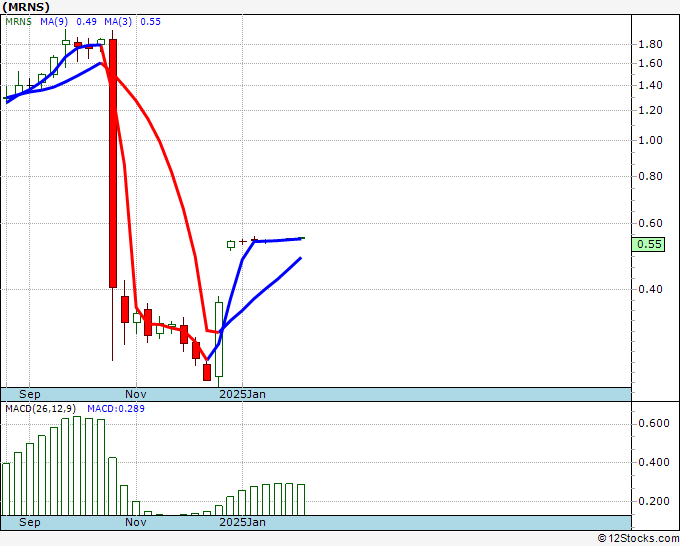Screen dimensions: 680x546
Task: Click the MA(3) legend label
Action: click(118, 22)
